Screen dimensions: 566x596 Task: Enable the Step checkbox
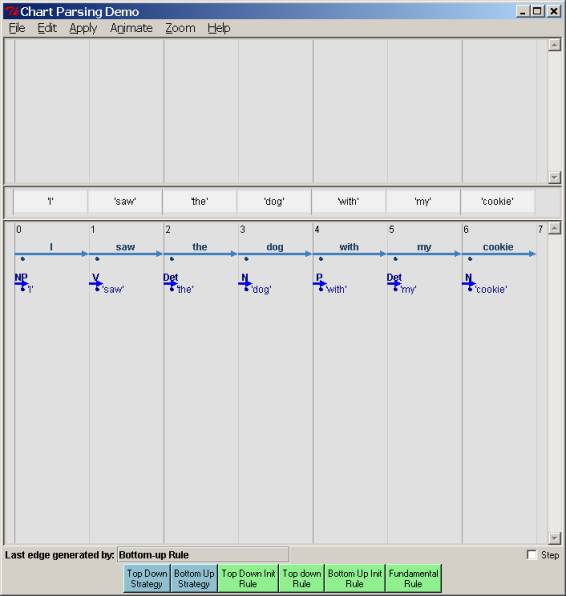pyautogui.click(x=532, y=555)
